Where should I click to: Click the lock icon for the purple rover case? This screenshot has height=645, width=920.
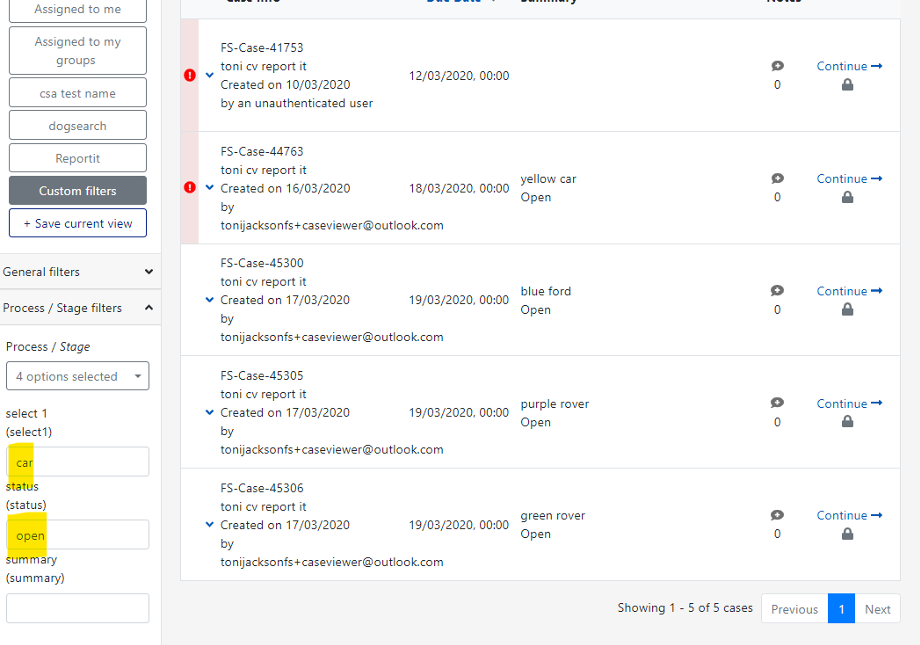[847, 421]
